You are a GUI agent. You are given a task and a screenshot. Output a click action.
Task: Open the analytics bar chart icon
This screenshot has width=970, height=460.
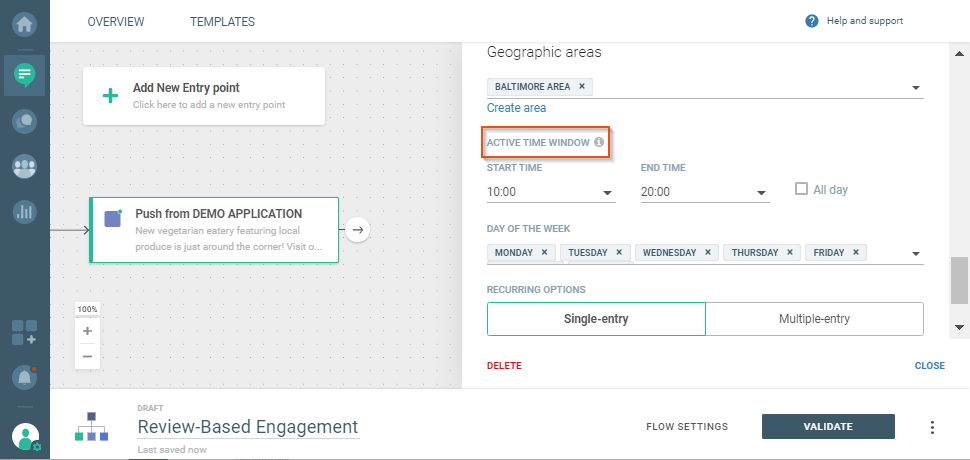coord(24,212)
